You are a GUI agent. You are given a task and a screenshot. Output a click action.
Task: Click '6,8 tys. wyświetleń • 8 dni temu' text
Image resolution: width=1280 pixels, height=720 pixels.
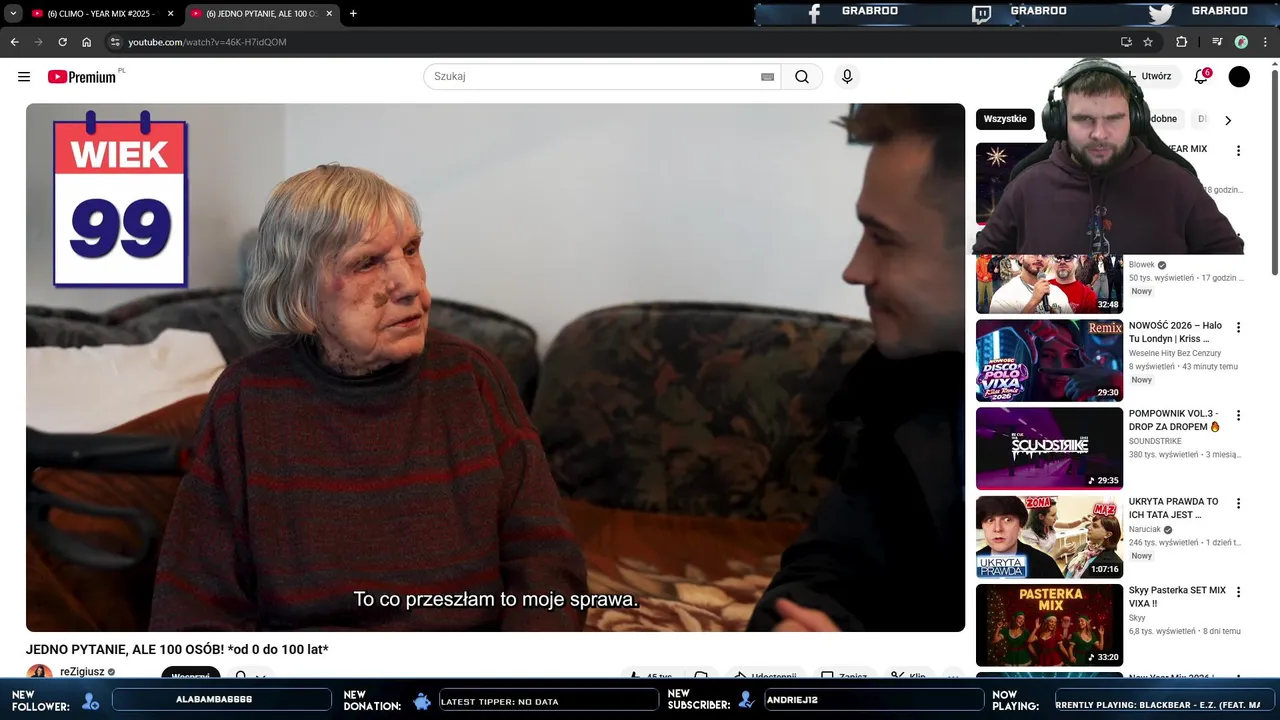click(x=1185, y=632)
